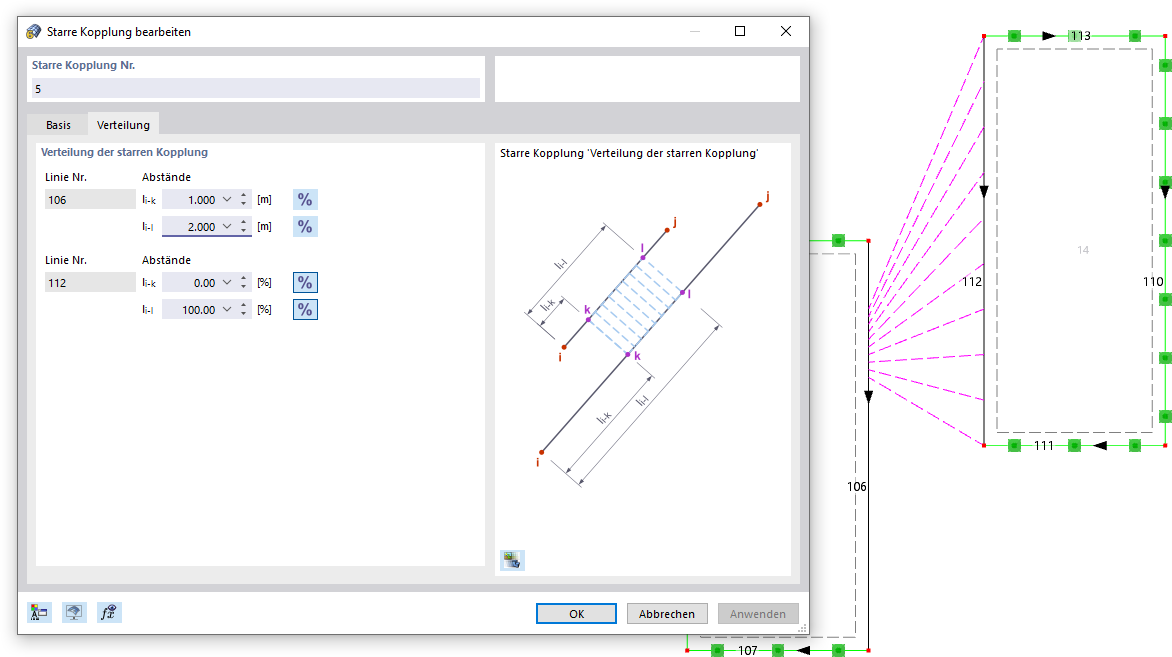Open the units and decimals icon at bottom-left
This screenshot has height=657, width=1172.
click(39, 613)
